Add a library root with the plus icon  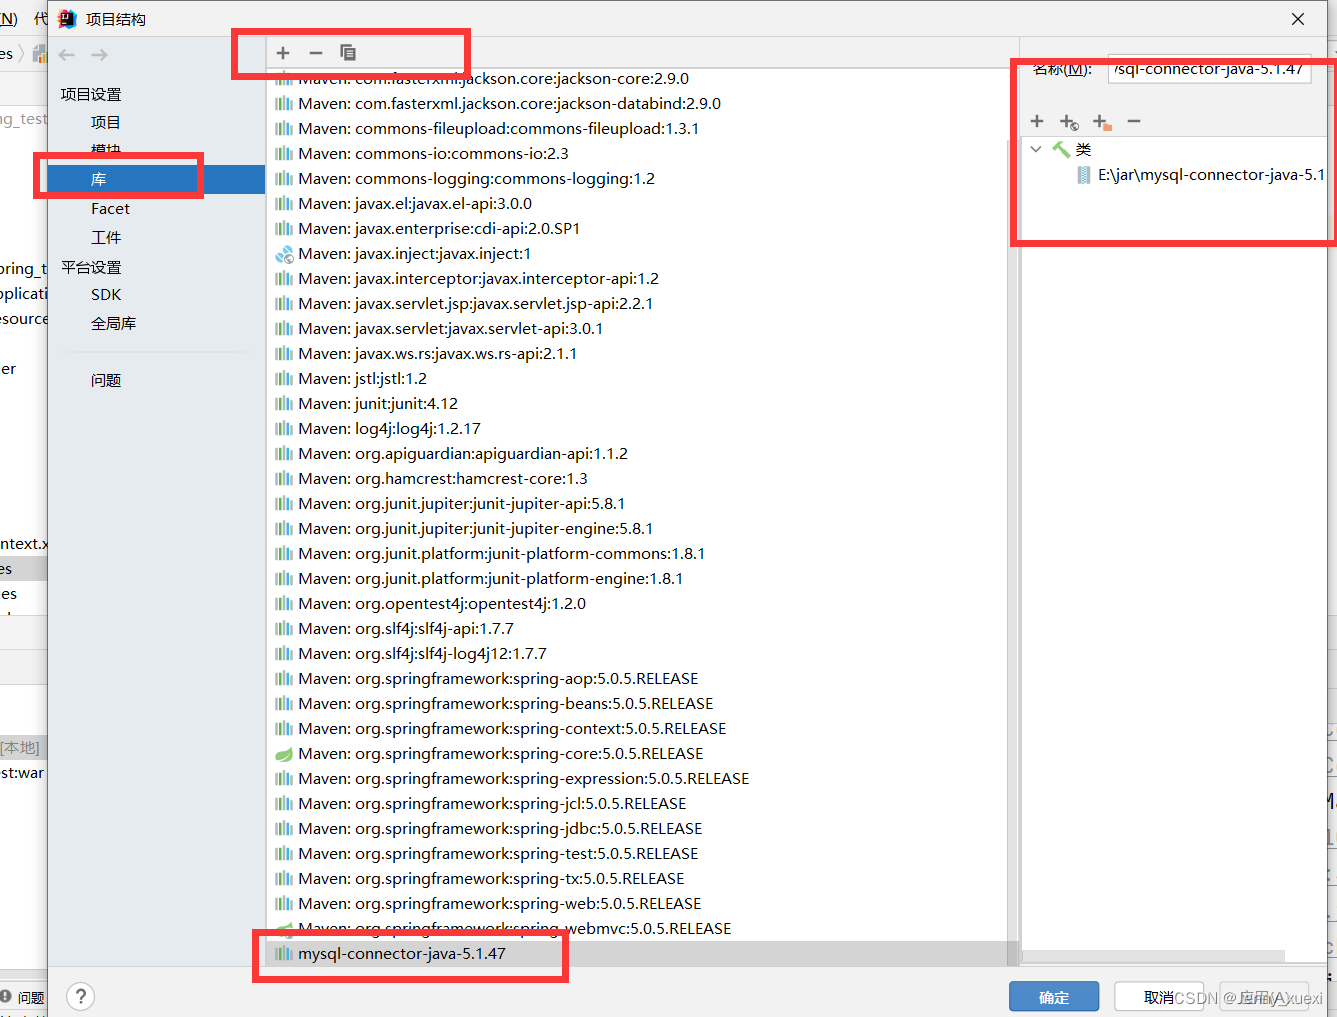[1037, 121]
